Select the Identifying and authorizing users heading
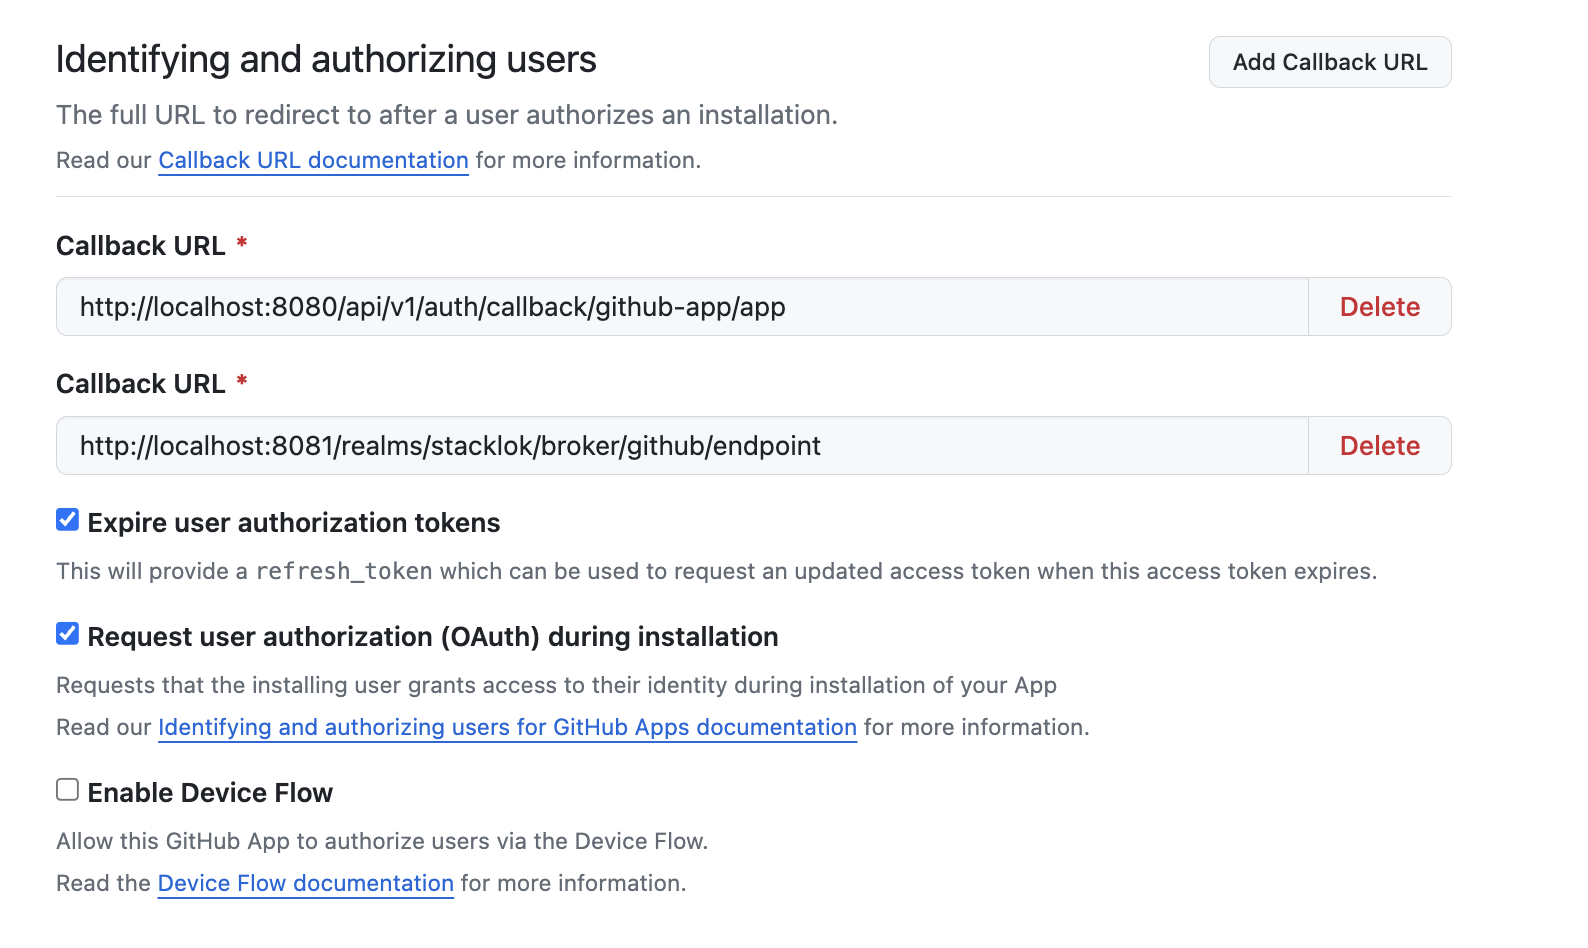This screenshot has width=1588, height=948. click(x=326, y=59)
